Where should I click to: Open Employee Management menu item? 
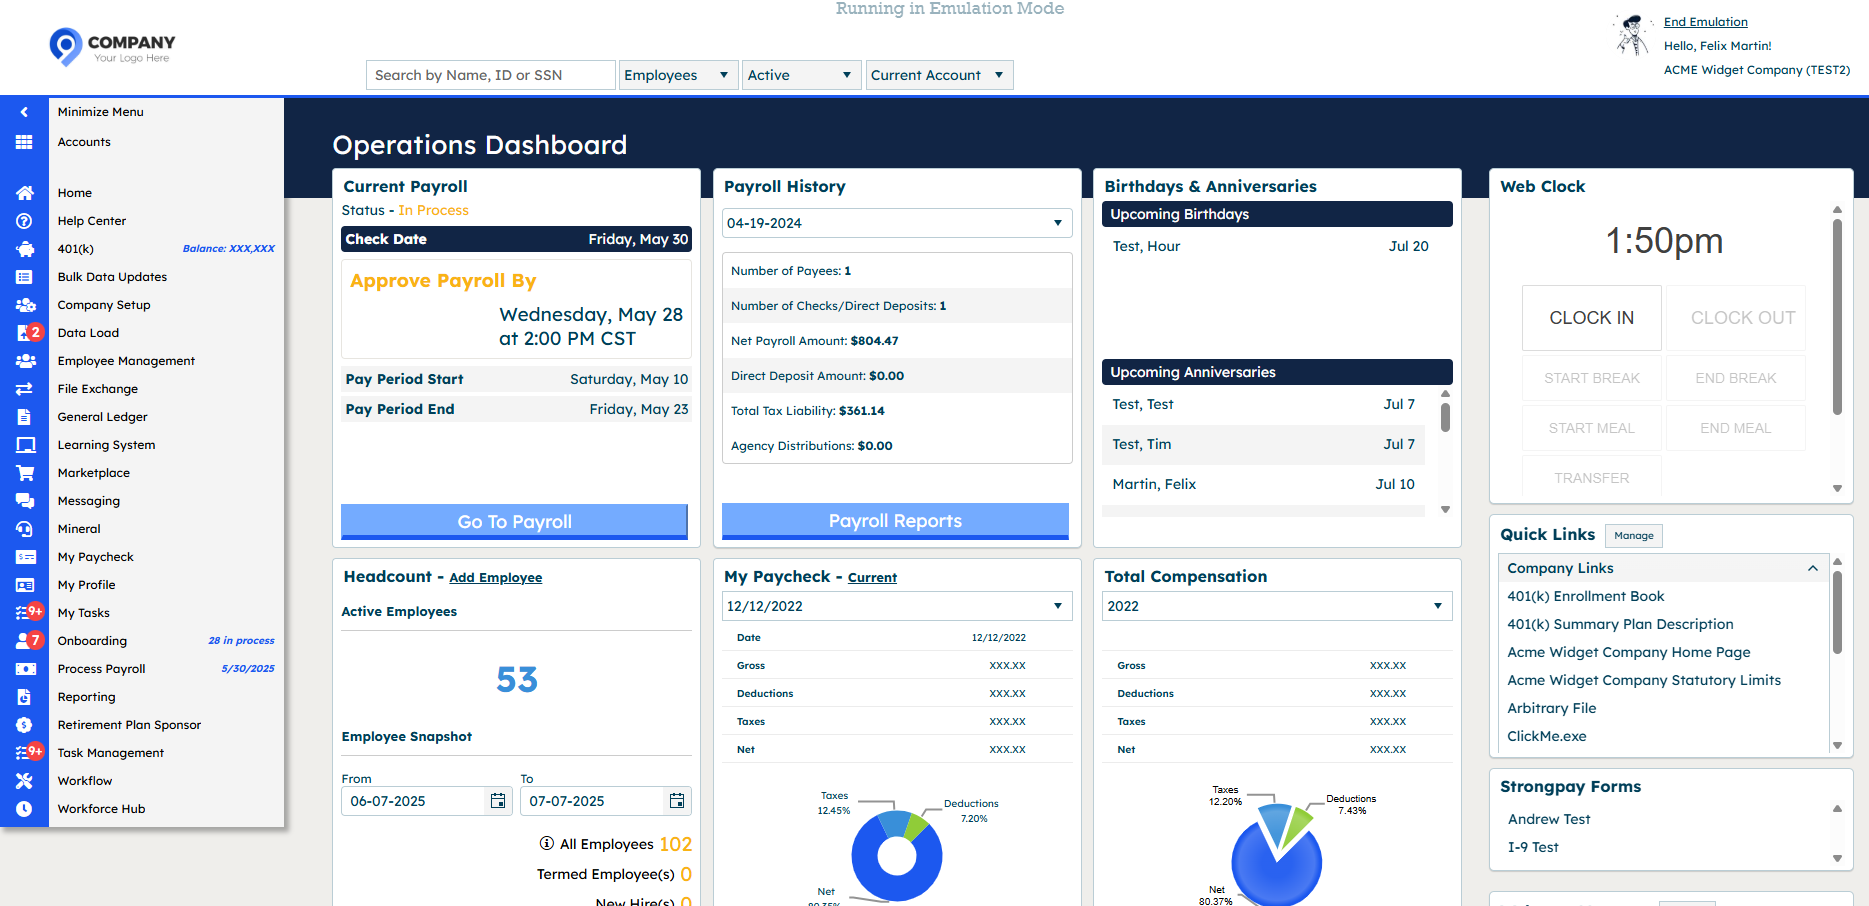click(x=126, y=361)
